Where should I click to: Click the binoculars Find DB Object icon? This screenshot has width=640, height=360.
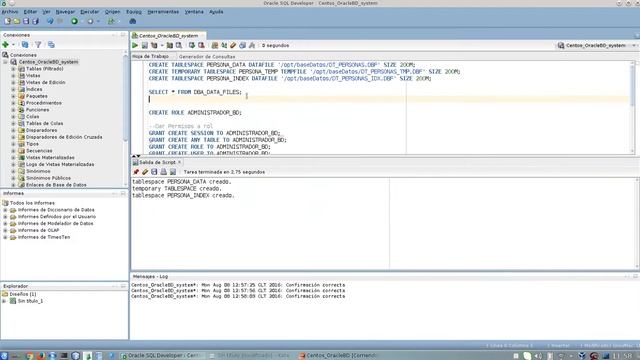tap(133, 21)
